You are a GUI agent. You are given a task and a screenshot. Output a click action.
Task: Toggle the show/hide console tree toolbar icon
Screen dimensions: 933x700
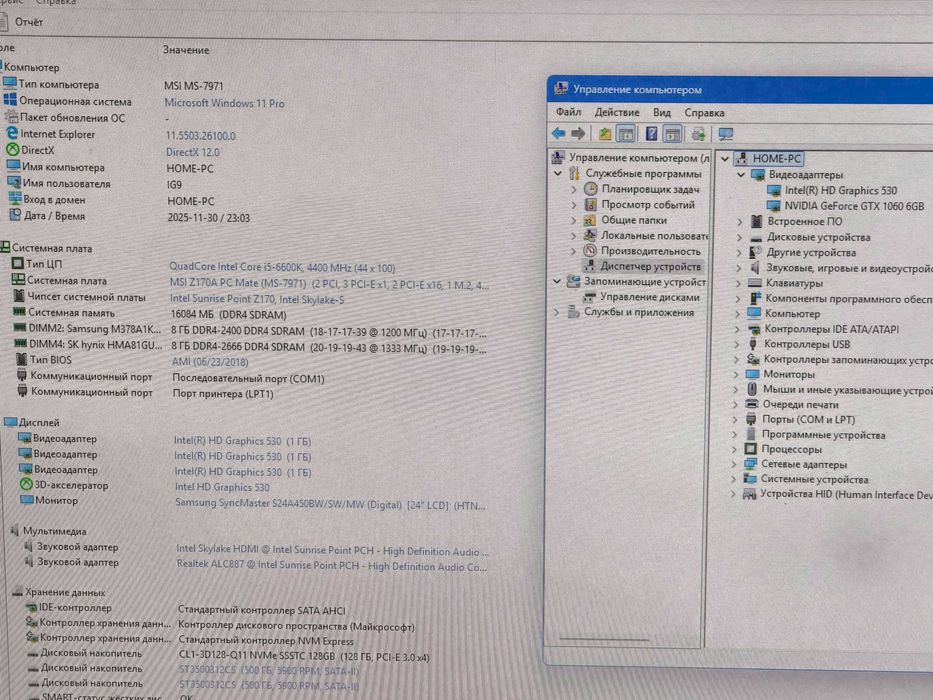click(x=625, y=135)
